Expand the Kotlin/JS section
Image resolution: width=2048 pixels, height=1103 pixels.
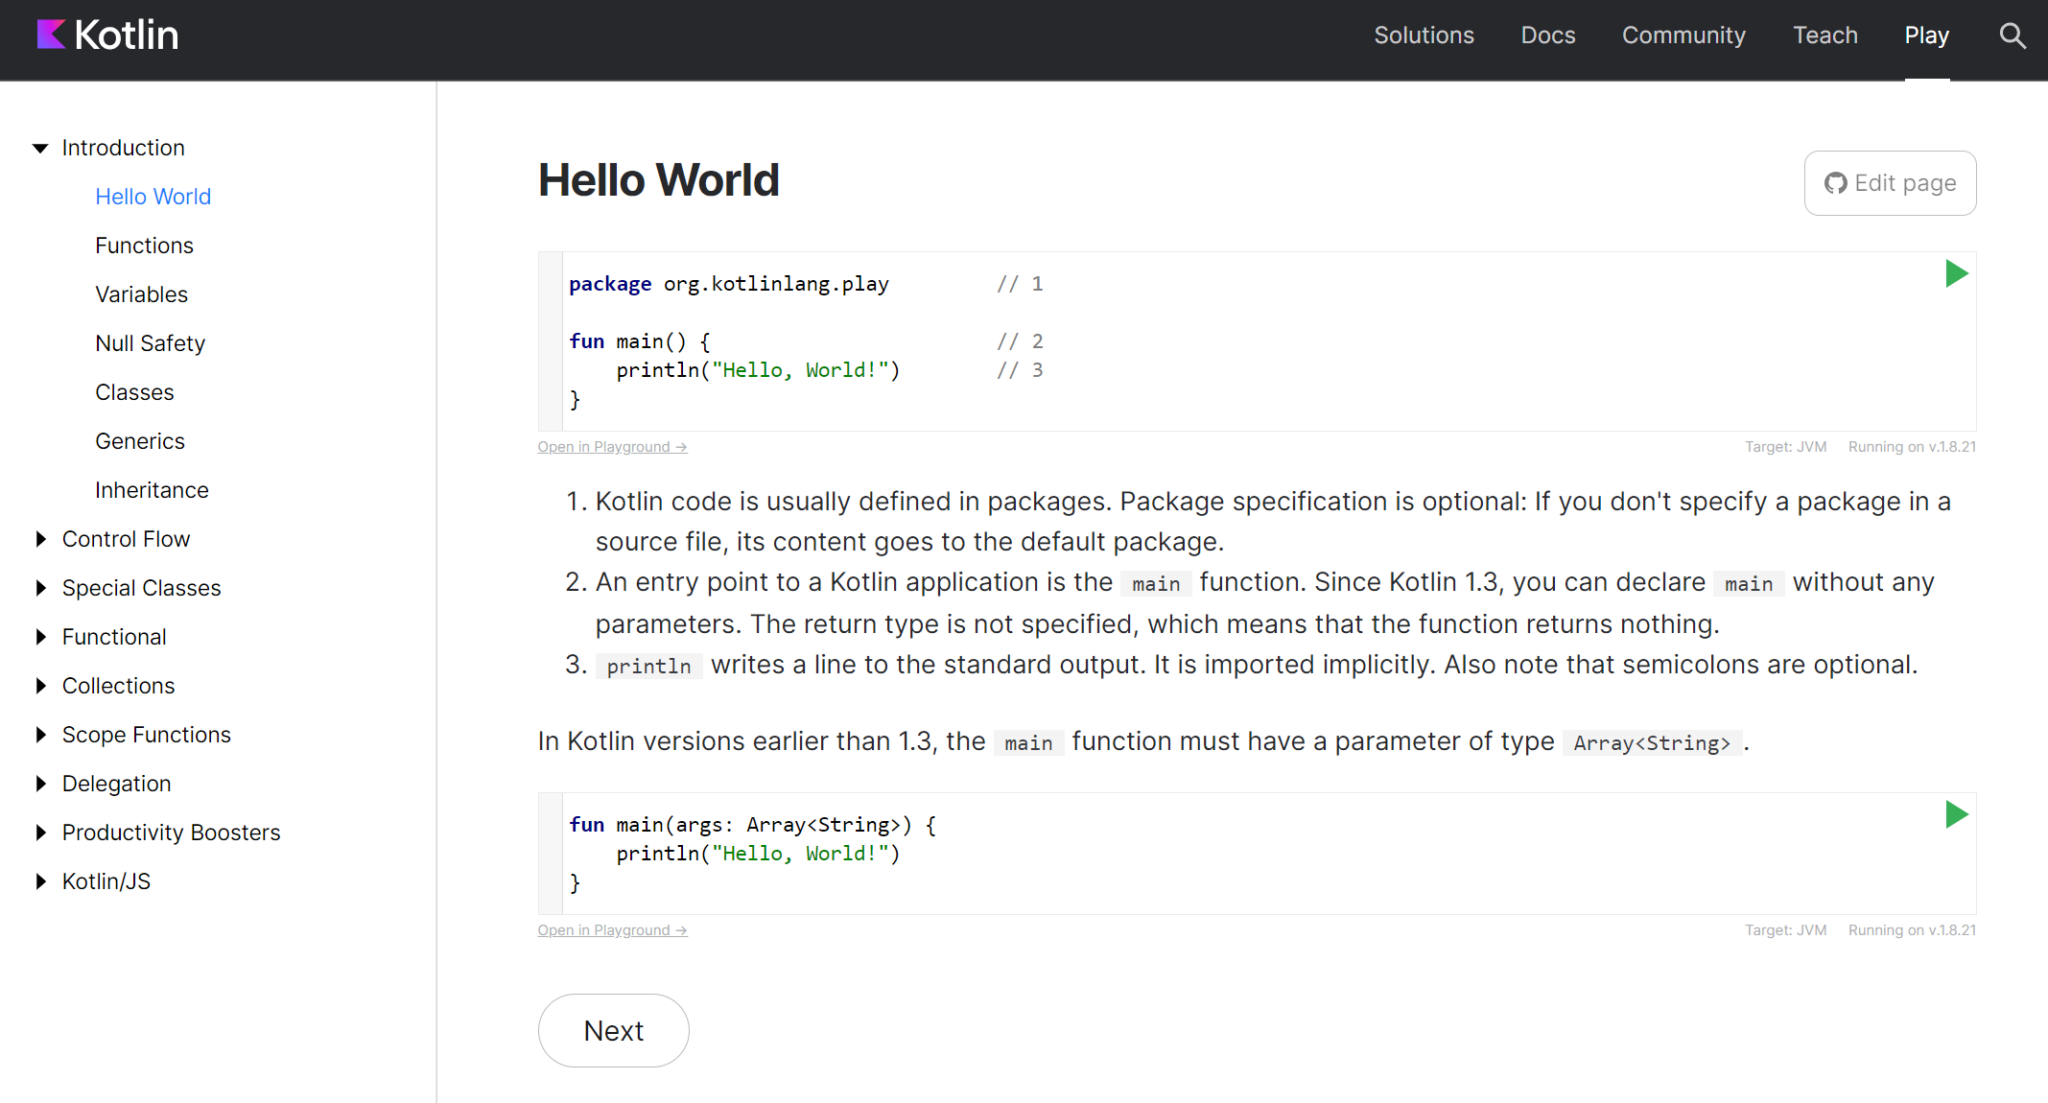point(40,882)
